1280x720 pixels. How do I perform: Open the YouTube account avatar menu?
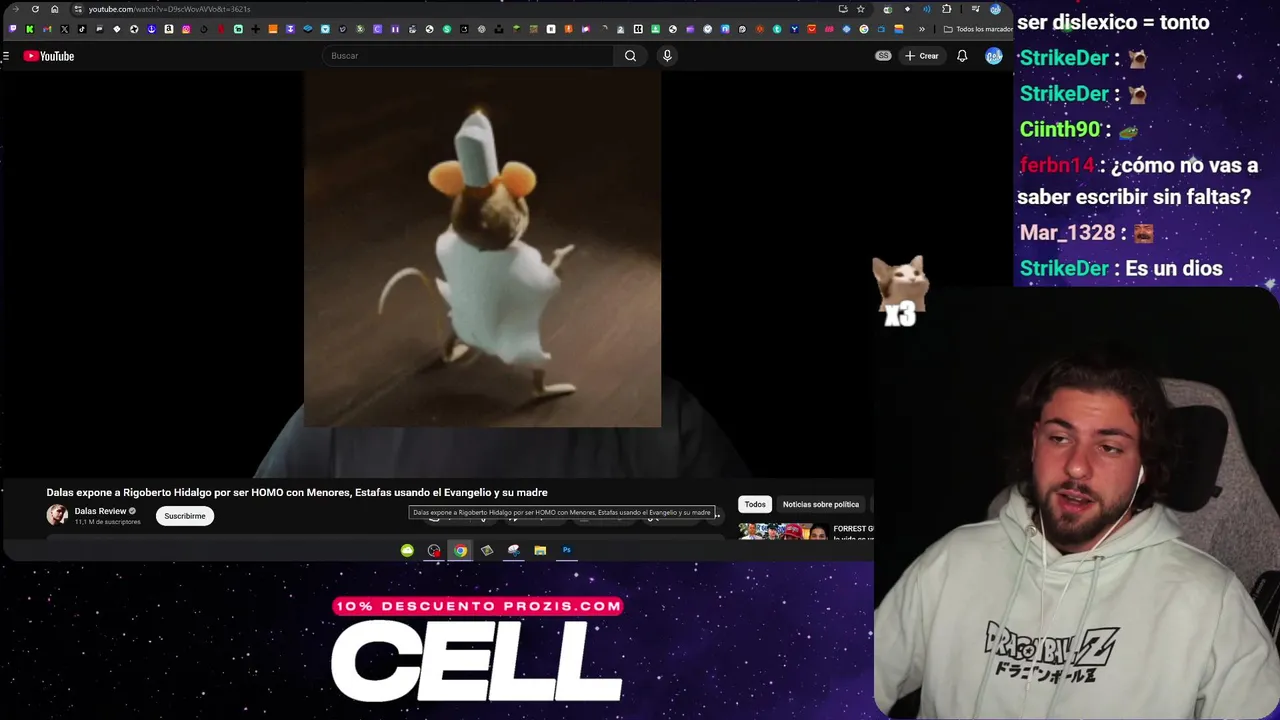pyautogui.click(x=993, y=56)
